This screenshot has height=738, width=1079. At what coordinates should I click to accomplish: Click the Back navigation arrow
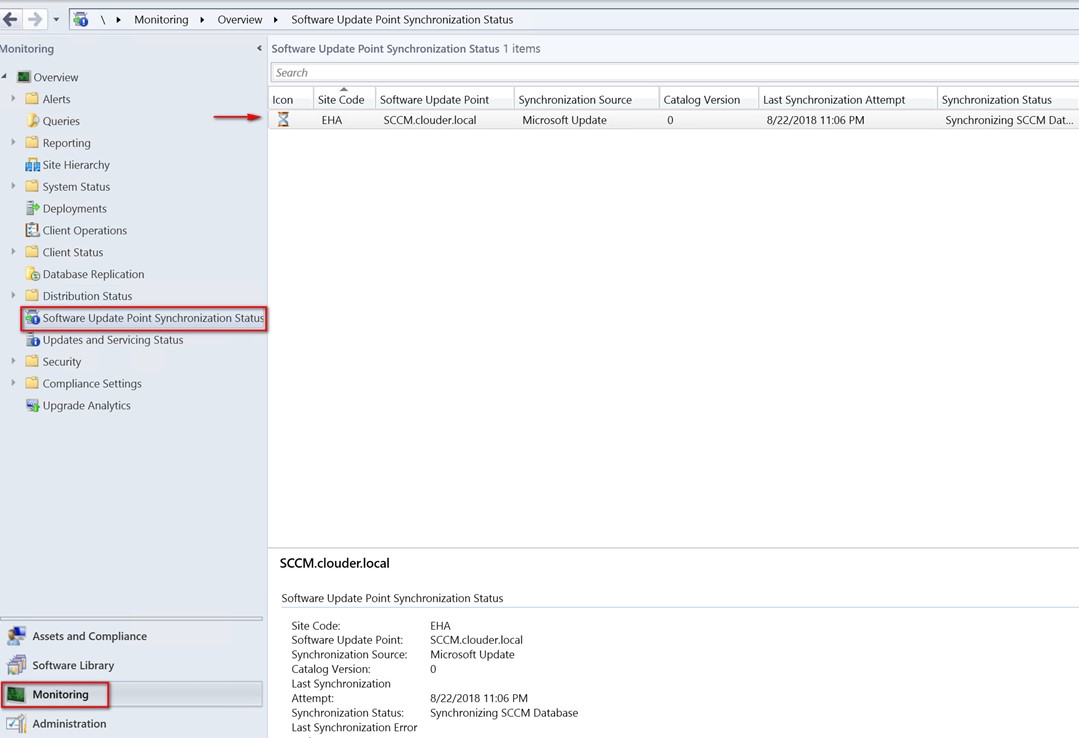[10, 19]
